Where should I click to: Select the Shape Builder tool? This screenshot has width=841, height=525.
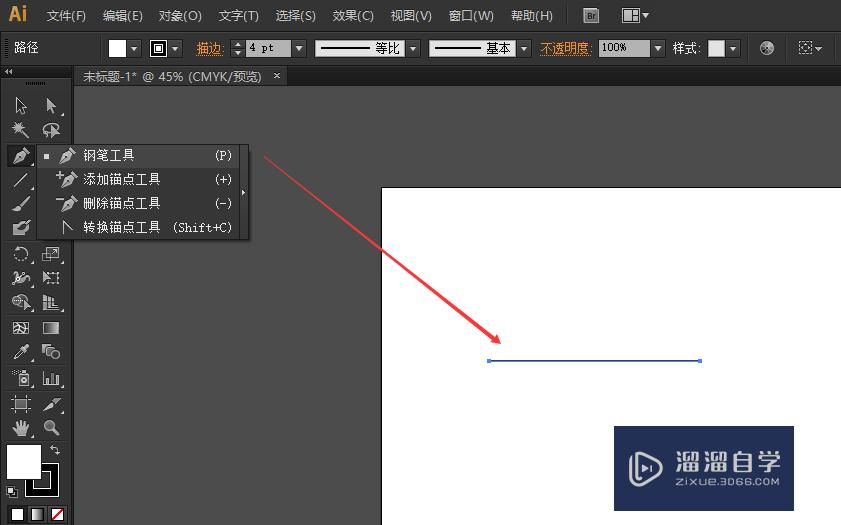(x=21, y=302)
